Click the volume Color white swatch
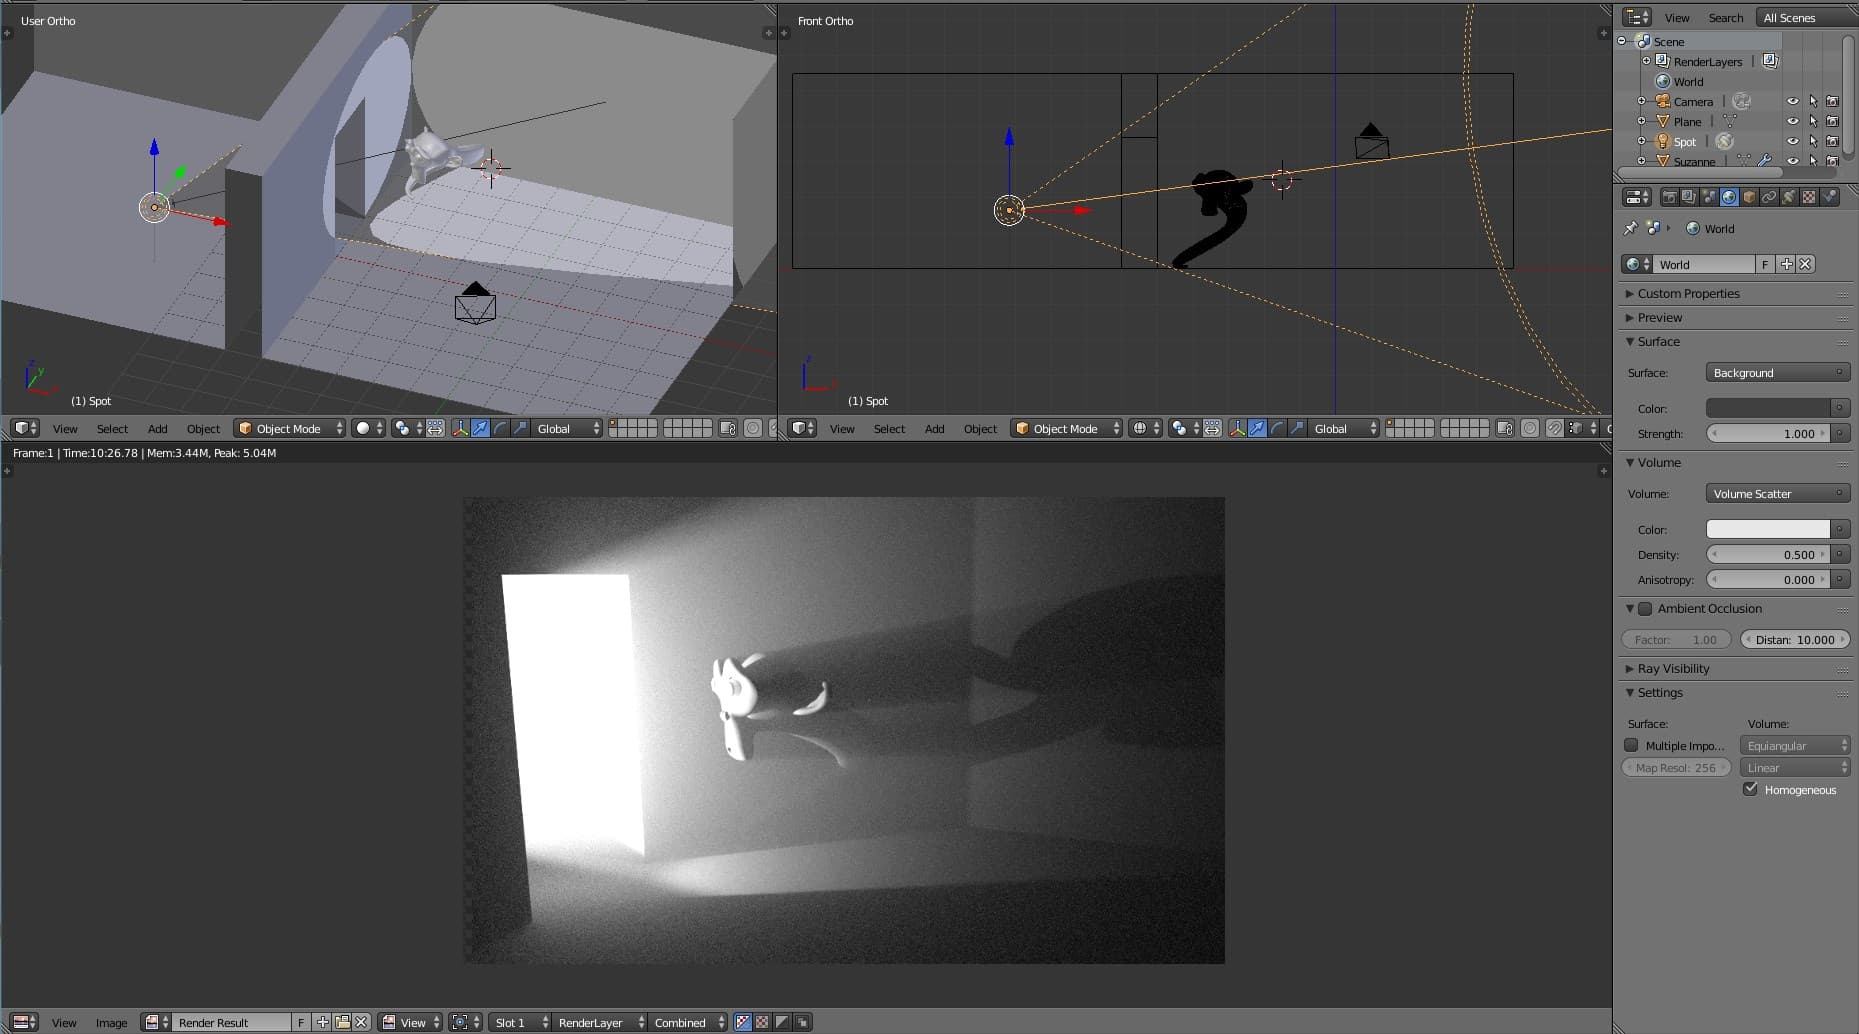 click(1767, 529)
